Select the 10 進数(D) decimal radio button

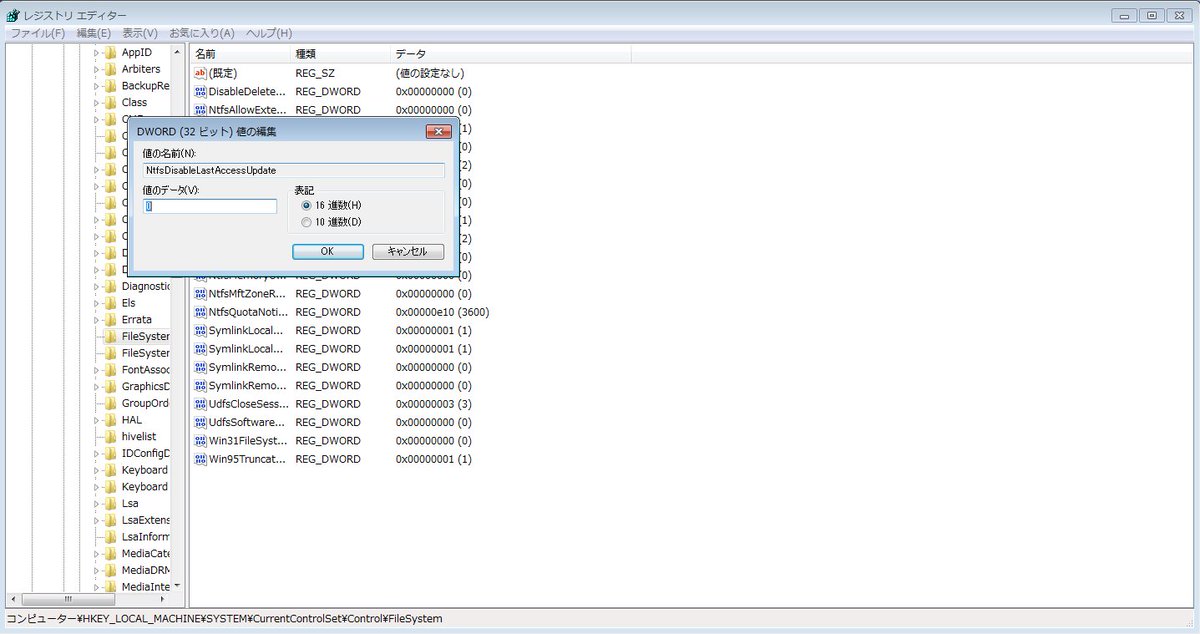[x=306, y=222]
